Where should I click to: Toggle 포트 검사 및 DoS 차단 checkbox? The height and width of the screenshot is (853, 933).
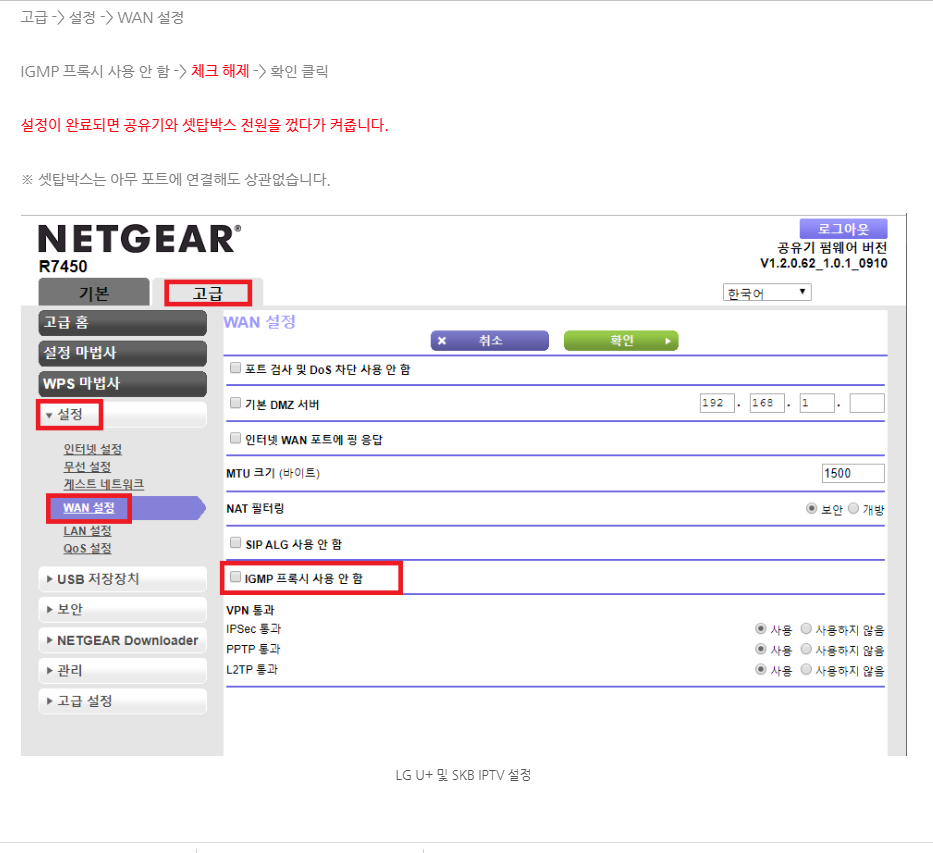(236, 368)
